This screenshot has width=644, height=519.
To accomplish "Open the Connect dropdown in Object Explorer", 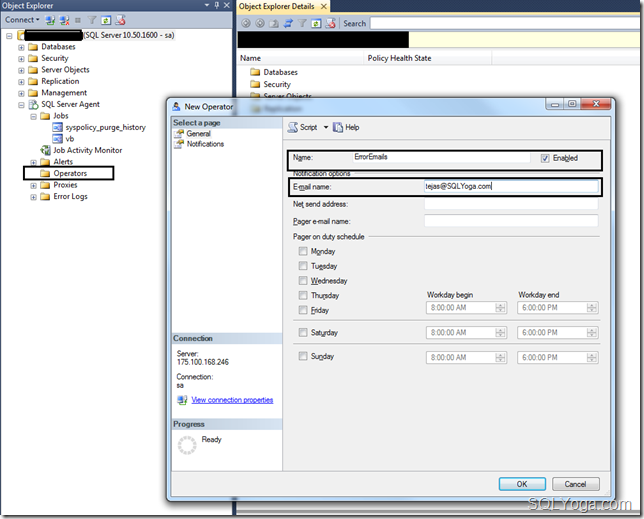I will pos(22,20).
